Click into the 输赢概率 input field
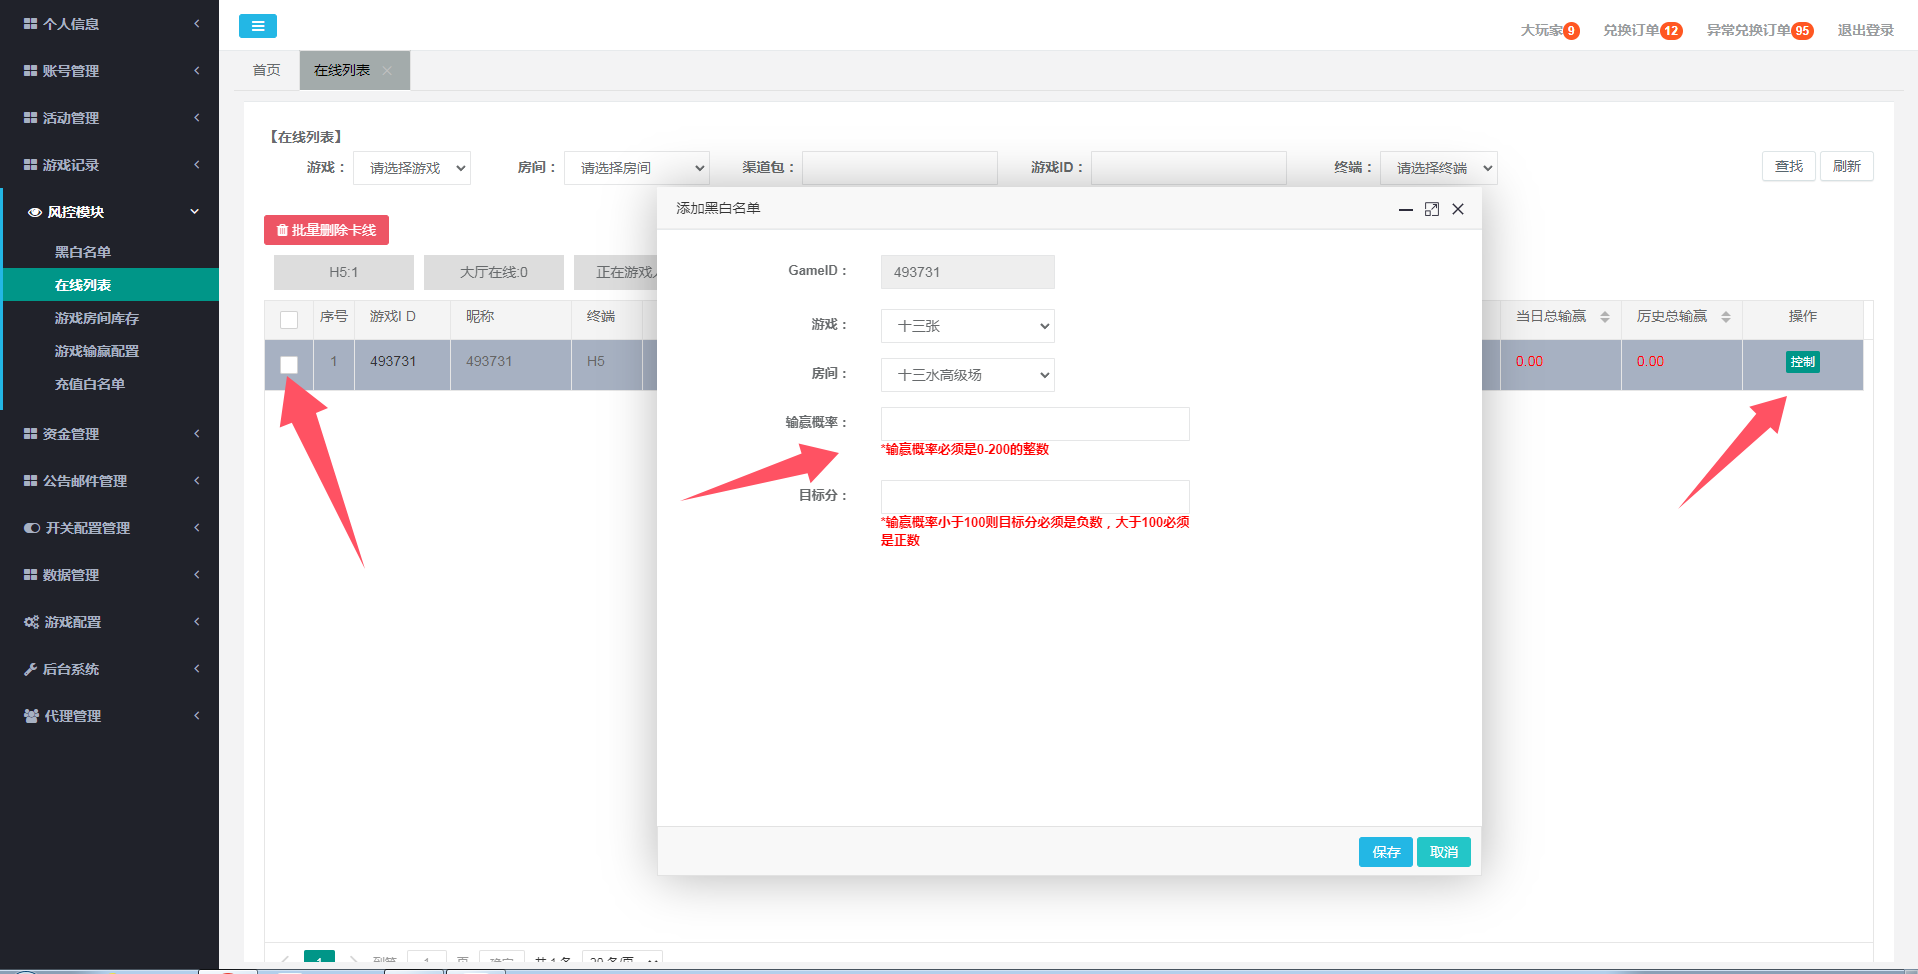The height and width of the screenshot is (974, 1918). [x=1034, y=424]
